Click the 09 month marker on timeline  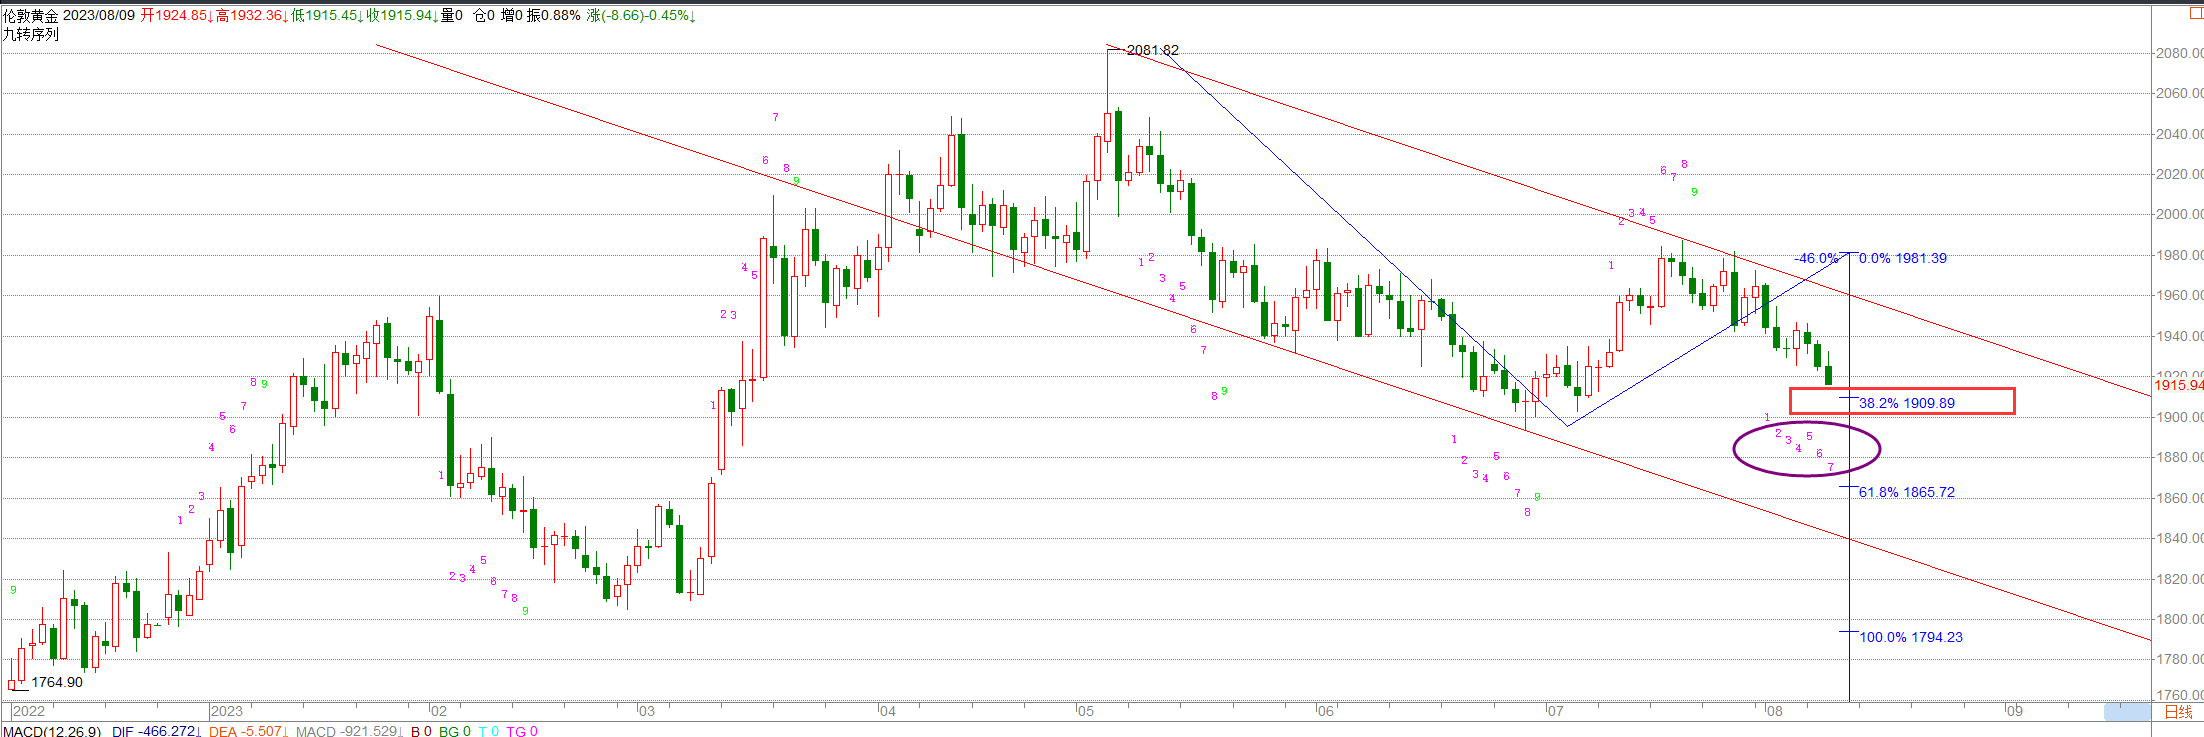tap(2014, 711)
